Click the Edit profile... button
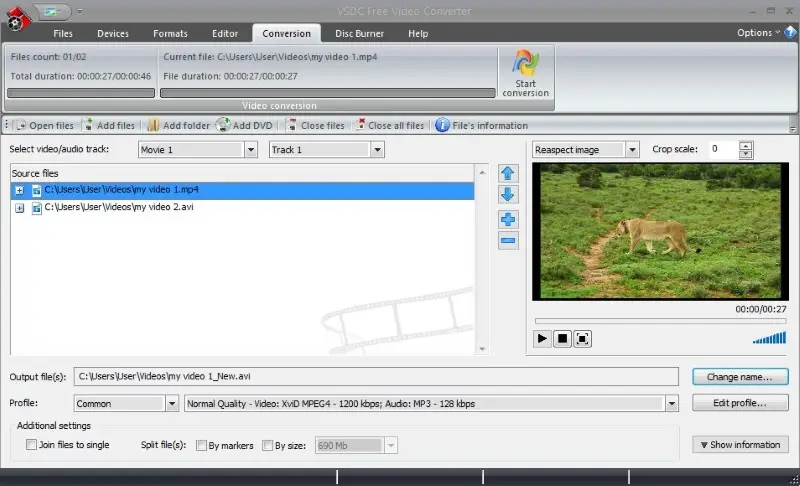The height and width of the screenshot is (486, 800). tap(740, 403)
